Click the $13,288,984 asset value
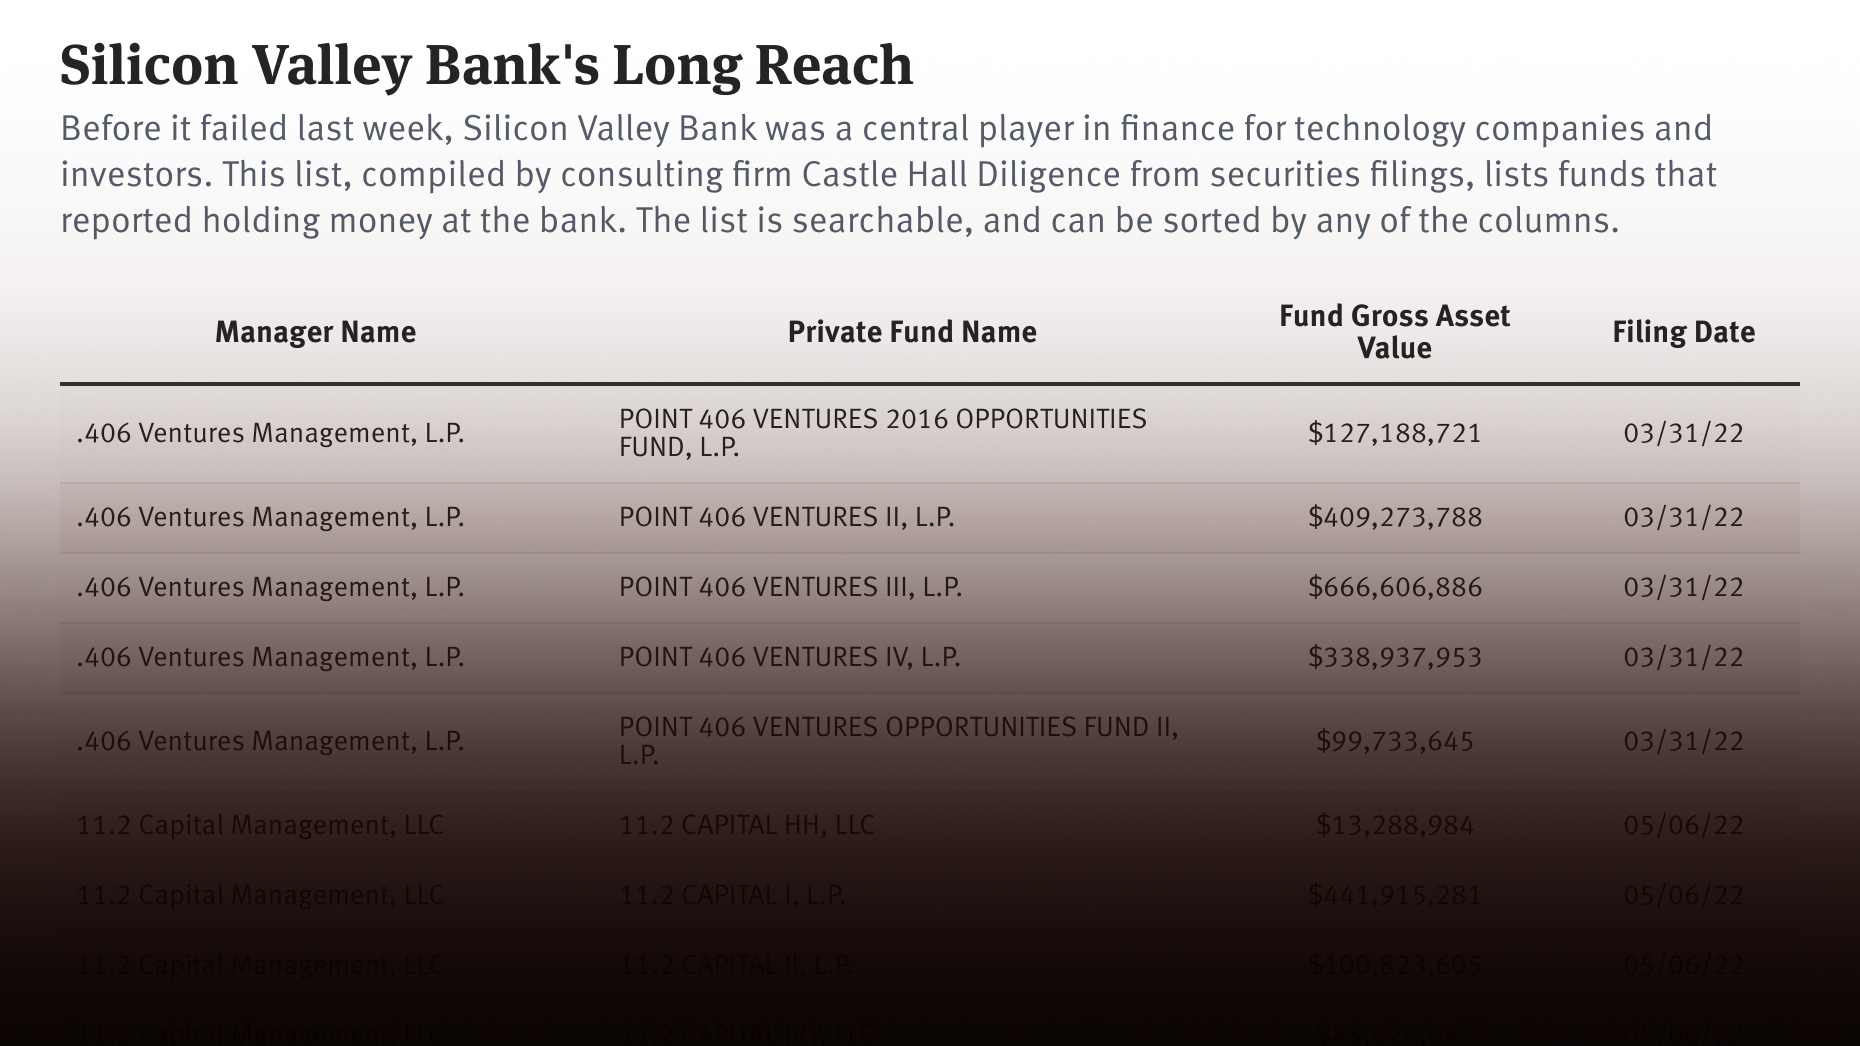This screenshot has height=1046, width=1860. [x=1394, y=825]
